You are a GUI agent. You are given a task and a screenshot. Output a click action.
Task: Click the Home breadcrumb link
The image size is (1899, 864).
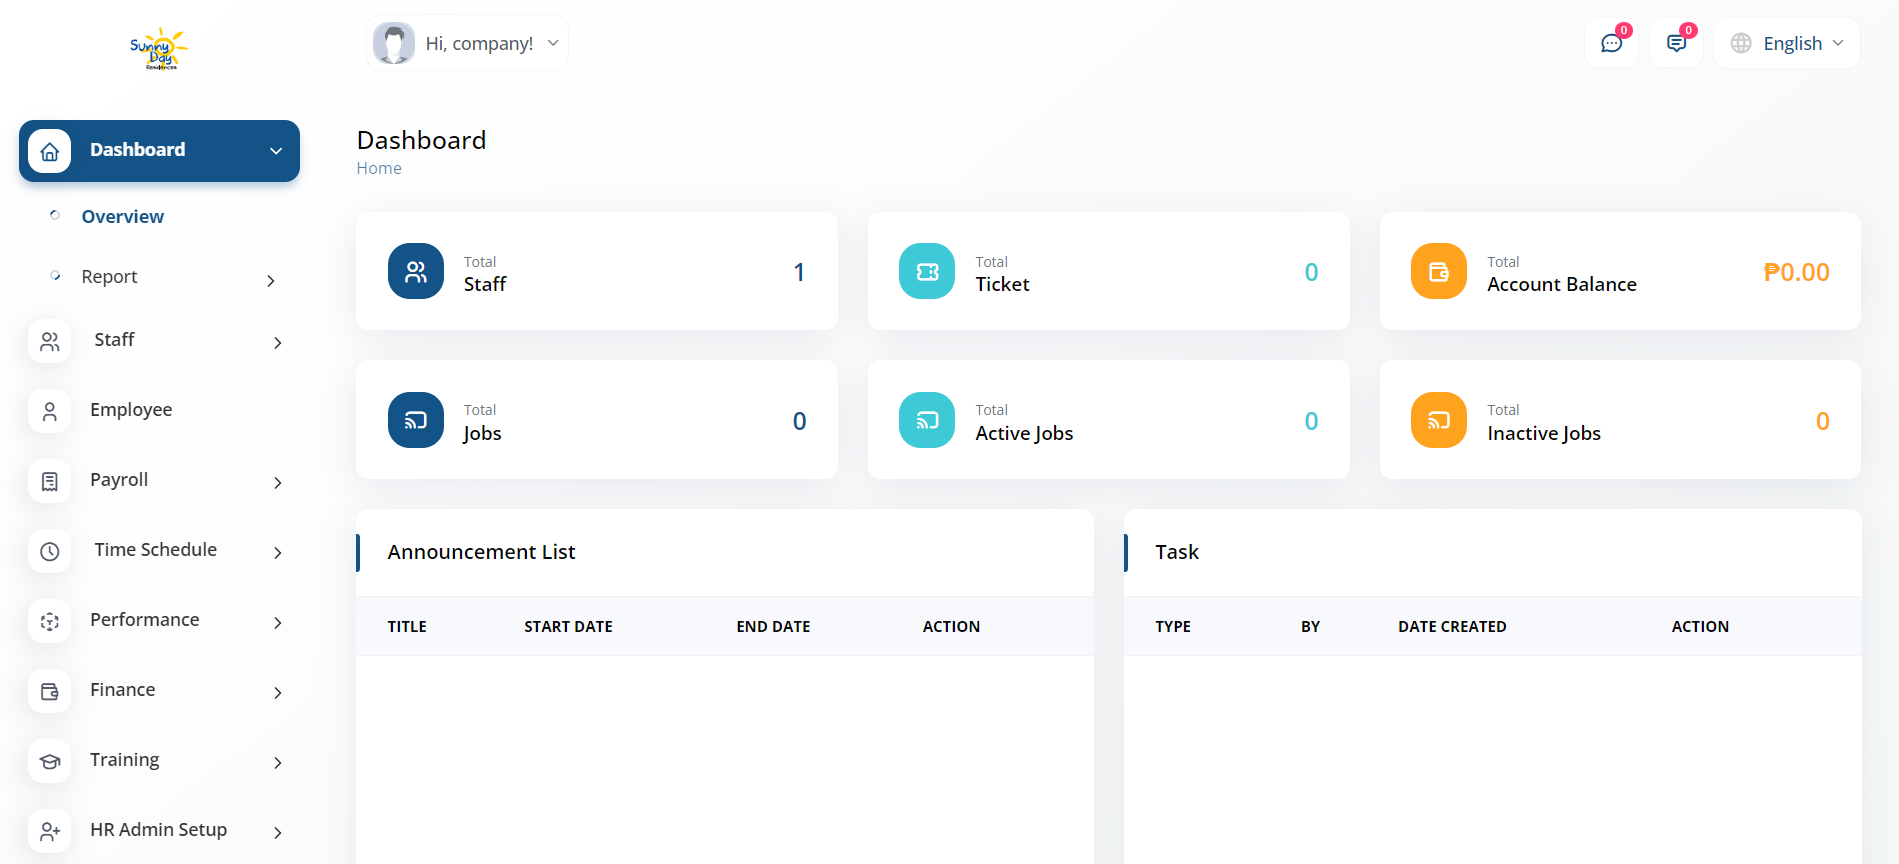[x=379, y=169]
